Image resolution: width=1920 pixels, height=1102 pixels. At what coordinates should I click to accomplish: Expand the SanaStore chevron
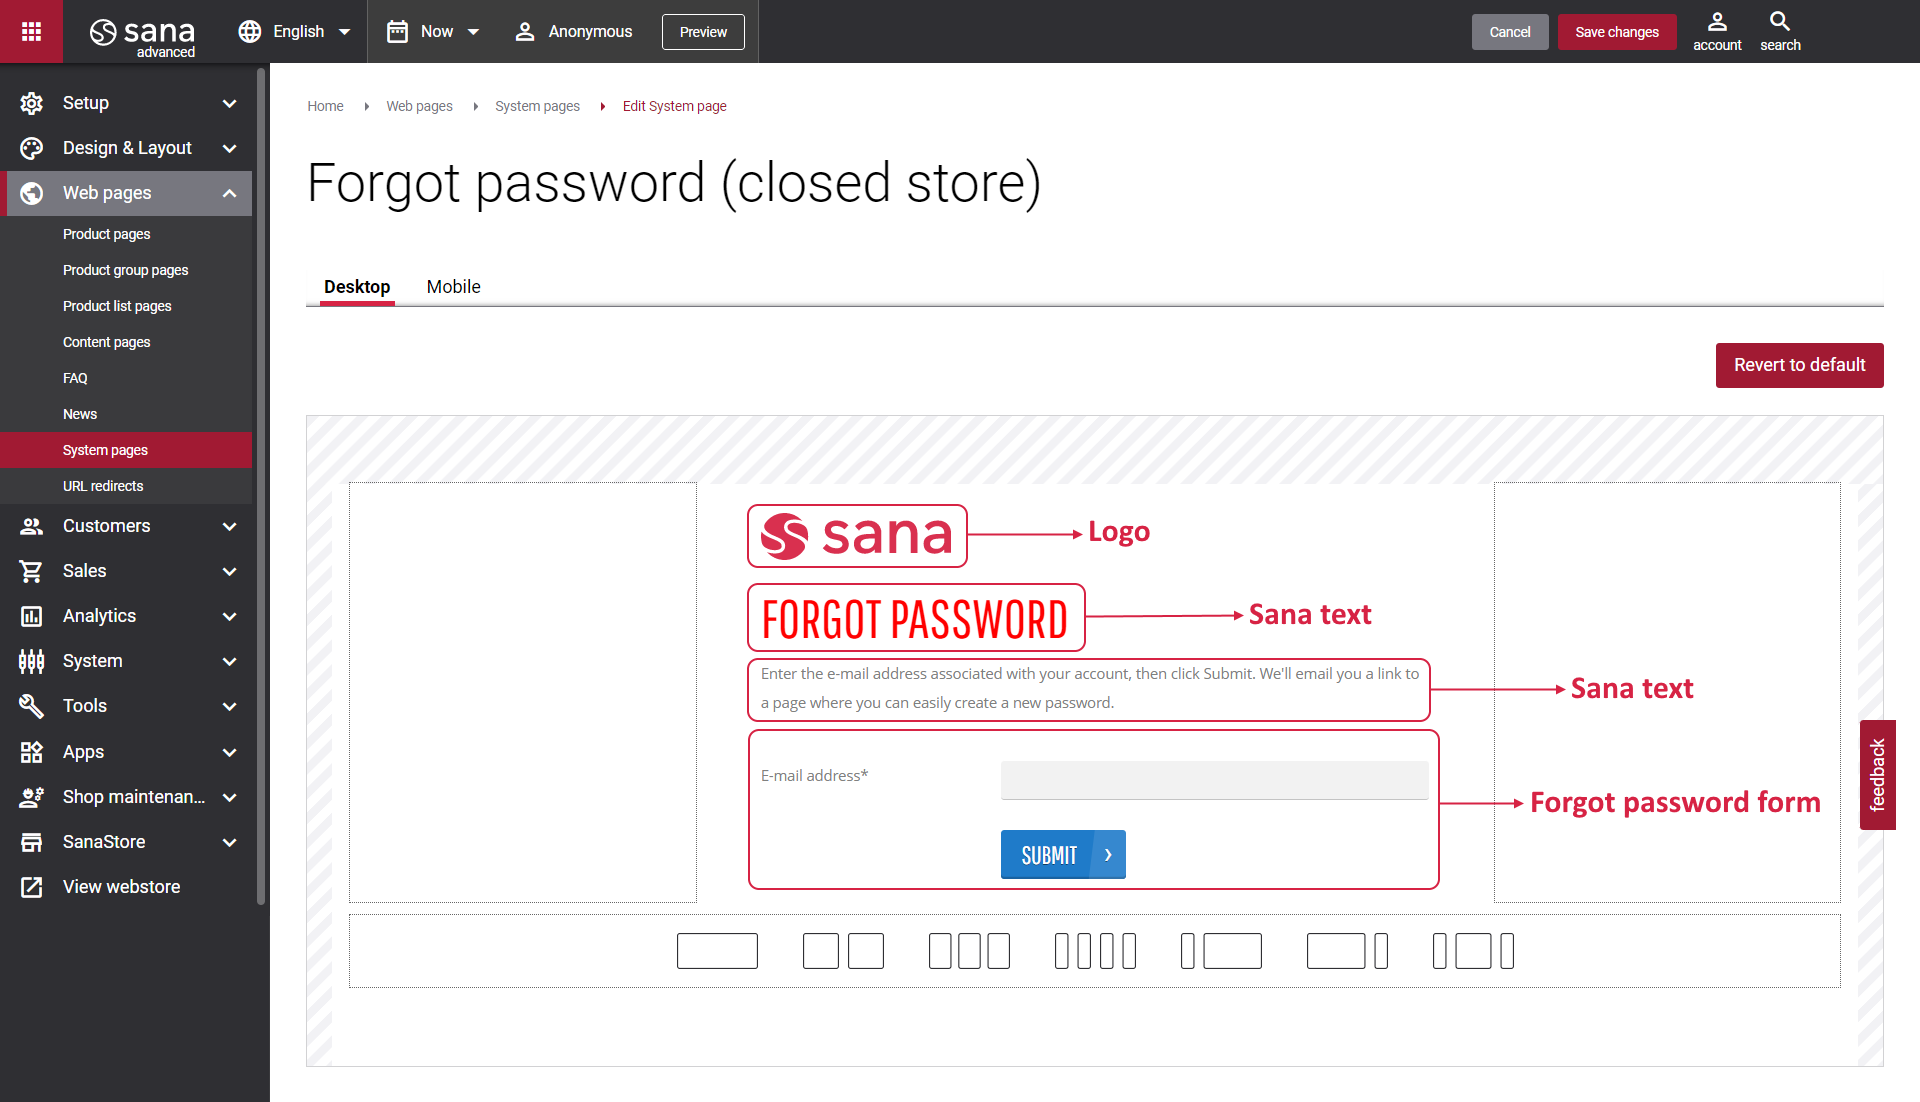coord(229,842)
